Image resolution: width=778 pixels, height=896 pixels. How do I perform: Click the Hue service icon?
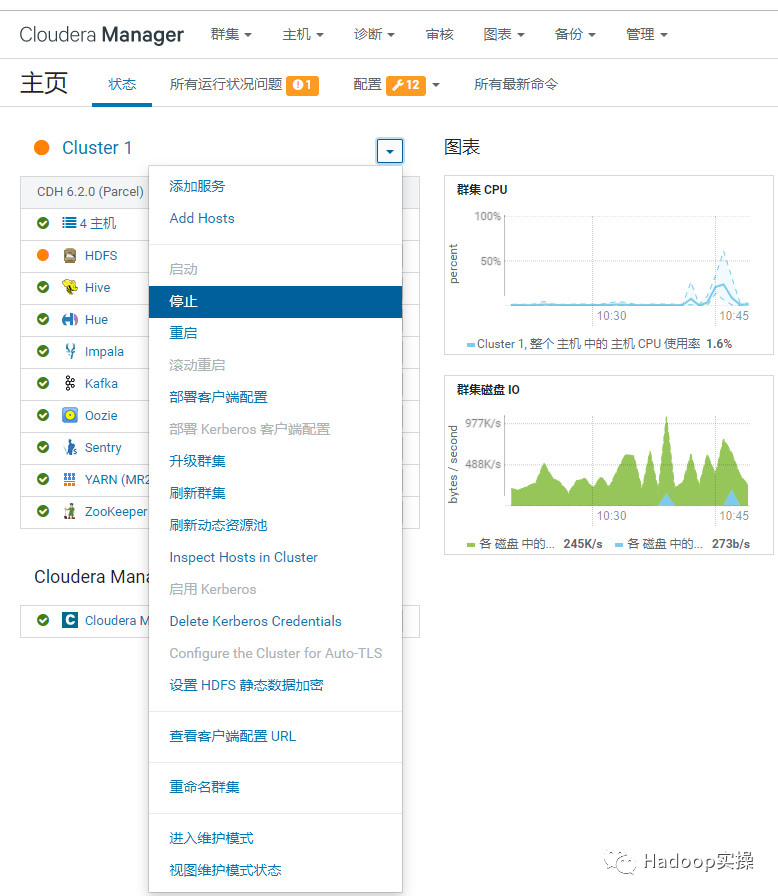pyautogui.click(x=70, y=319)
